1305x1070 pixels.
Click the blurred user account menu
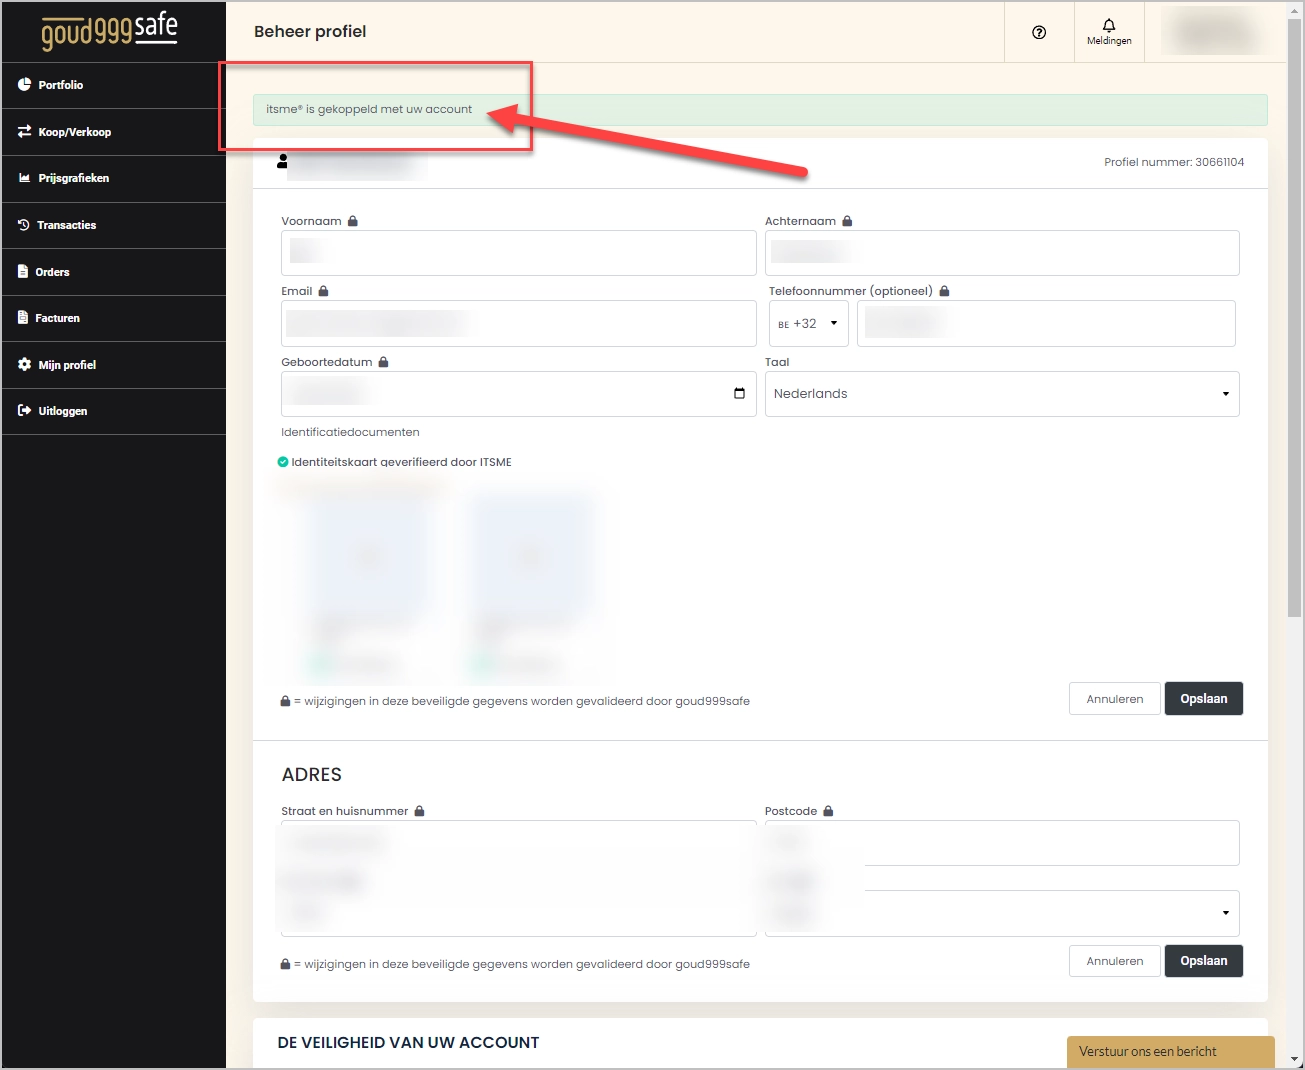point(1214,32)
